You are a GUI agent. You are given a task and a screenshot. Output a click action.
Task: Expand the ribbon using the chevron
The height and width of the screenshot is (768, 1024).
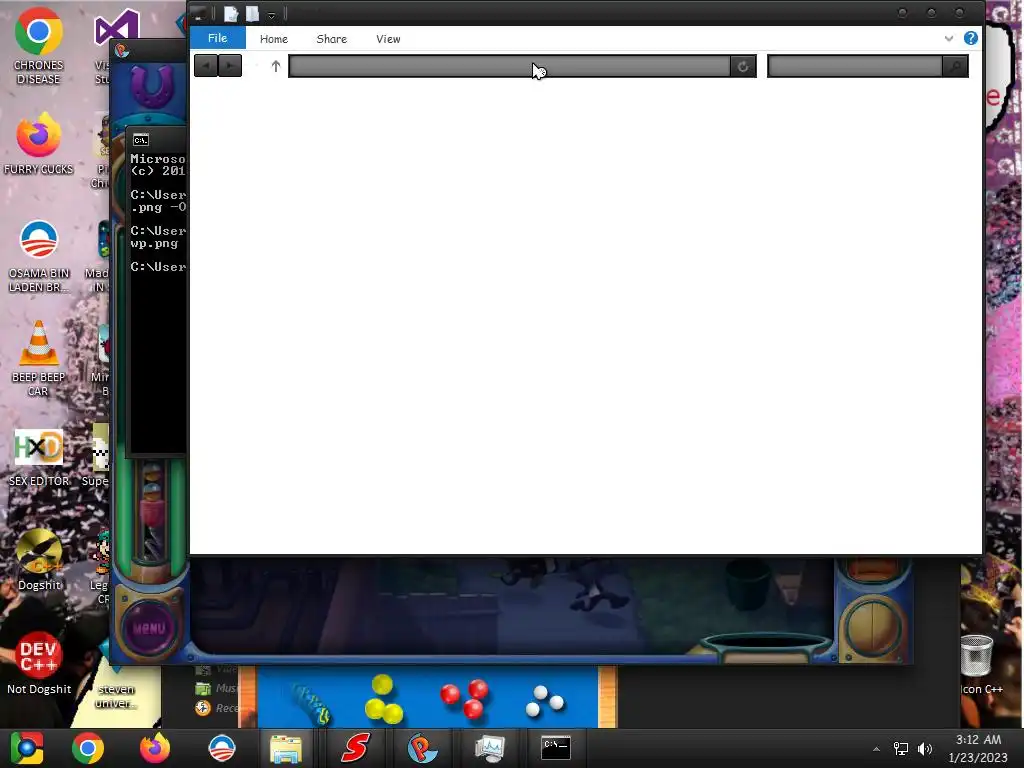click(949, 39)
